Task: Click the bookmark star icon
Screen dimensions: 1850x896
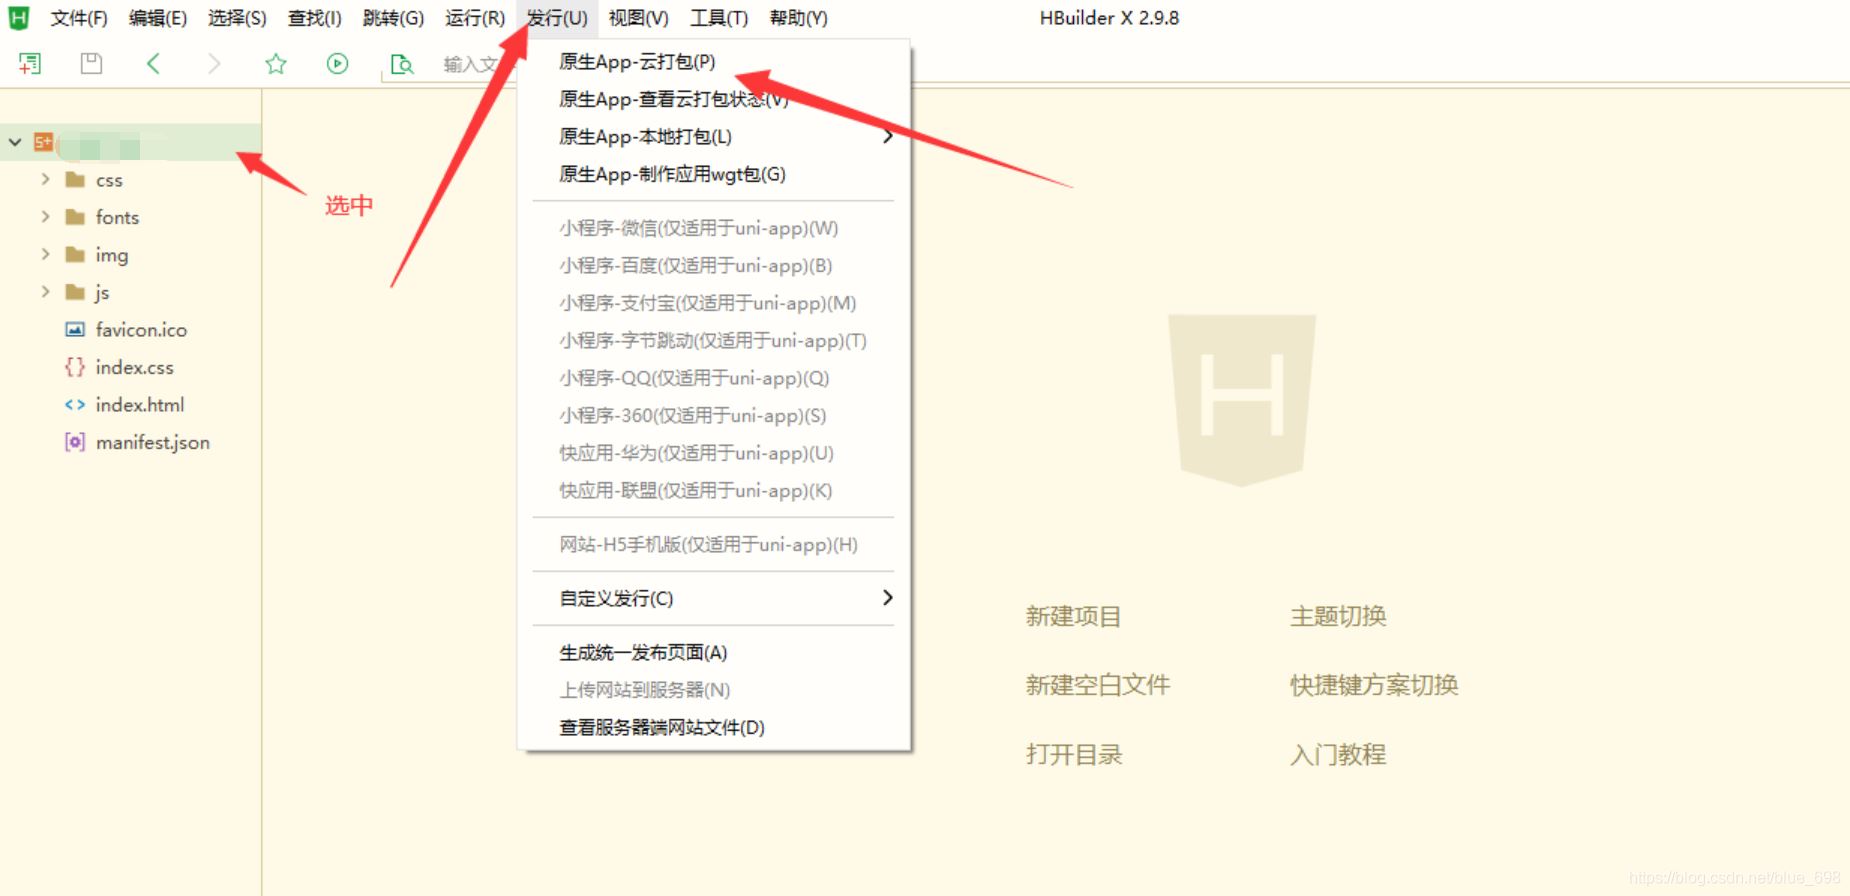Action: tap(276, 64)
